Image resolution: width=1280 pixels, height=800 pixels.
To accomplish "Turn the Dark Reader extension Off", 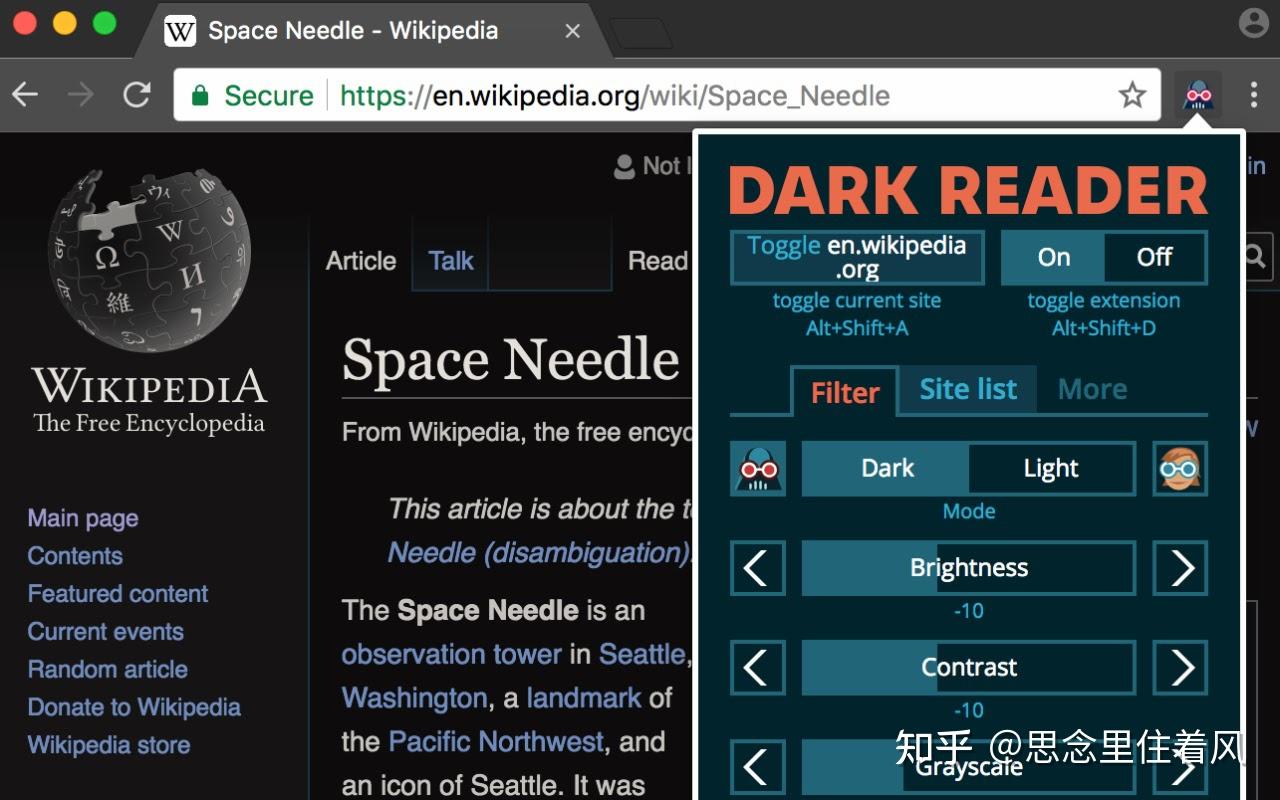I will (1155, 257).
